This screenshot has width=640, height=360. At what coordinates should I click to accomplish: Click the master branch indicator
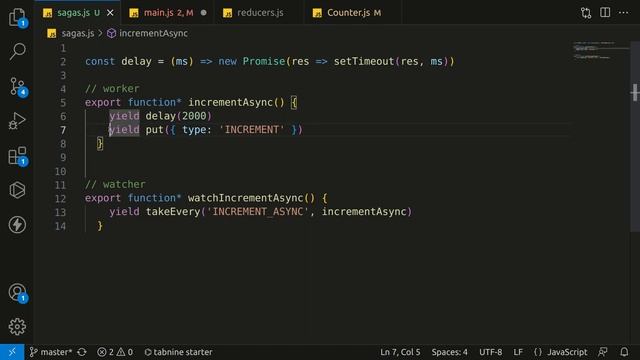[51, 352]
